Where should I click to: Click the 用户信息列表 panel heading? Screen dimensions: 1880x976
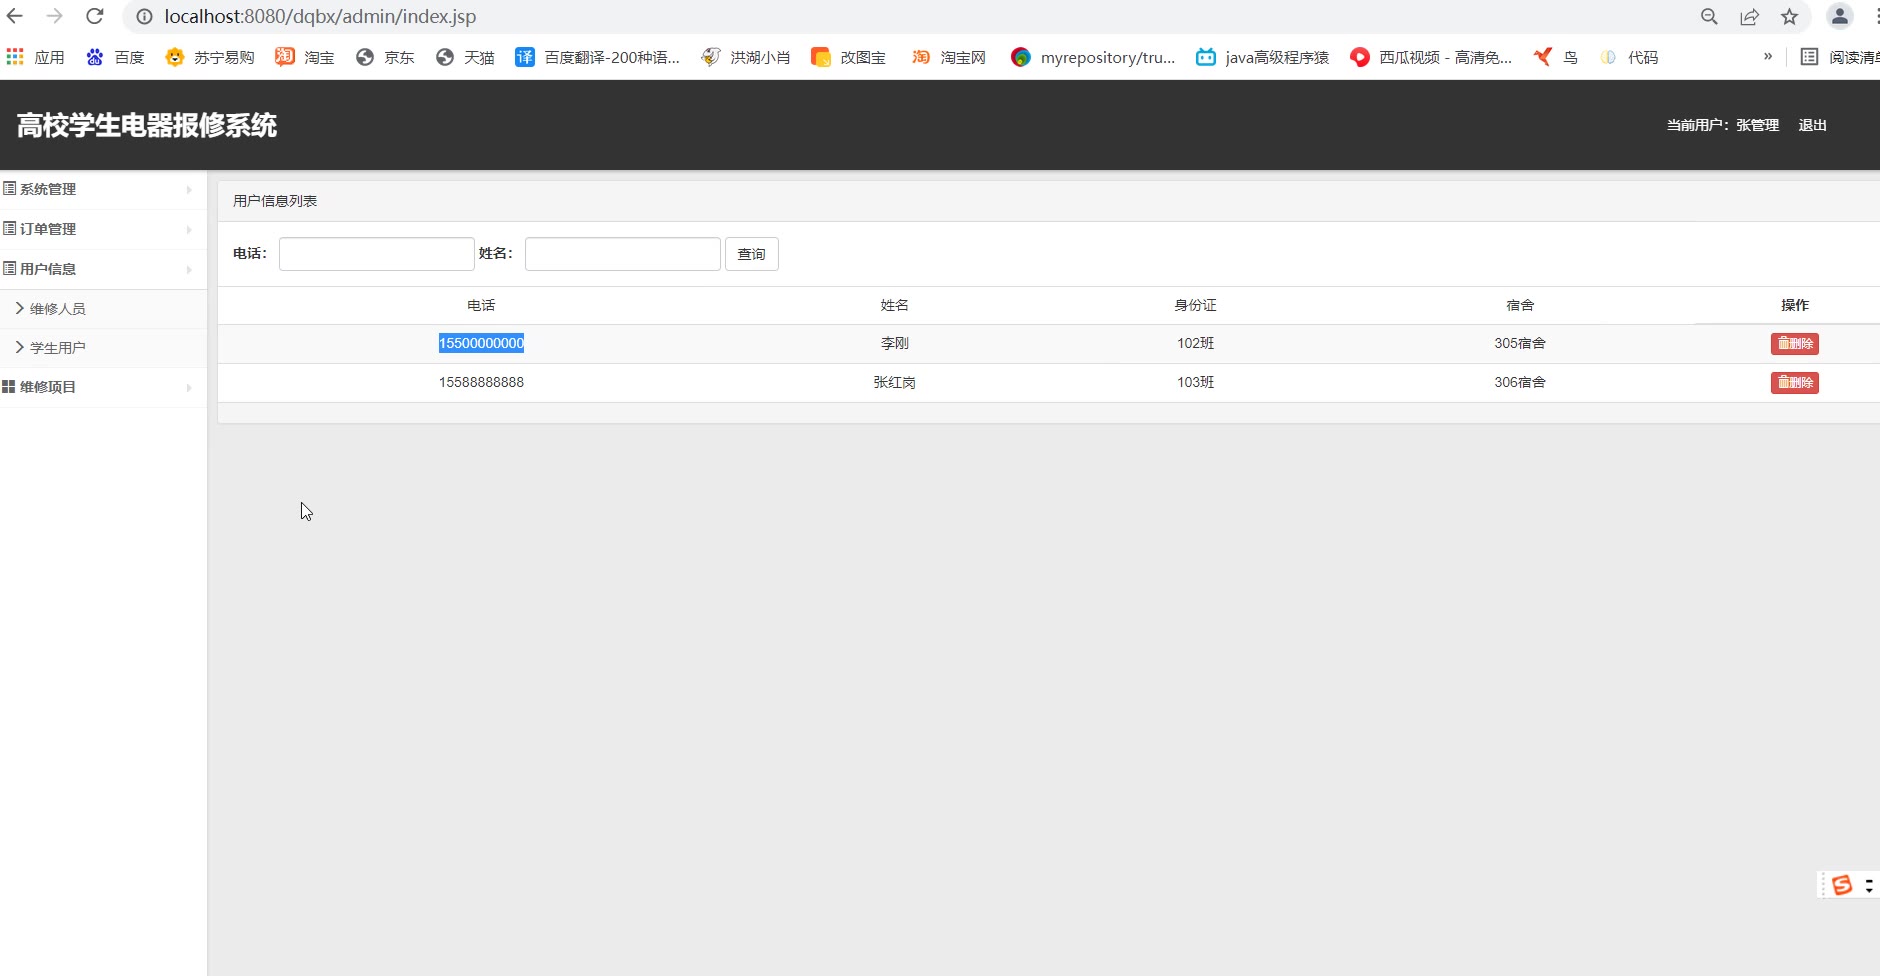click(x=275, y=201)
